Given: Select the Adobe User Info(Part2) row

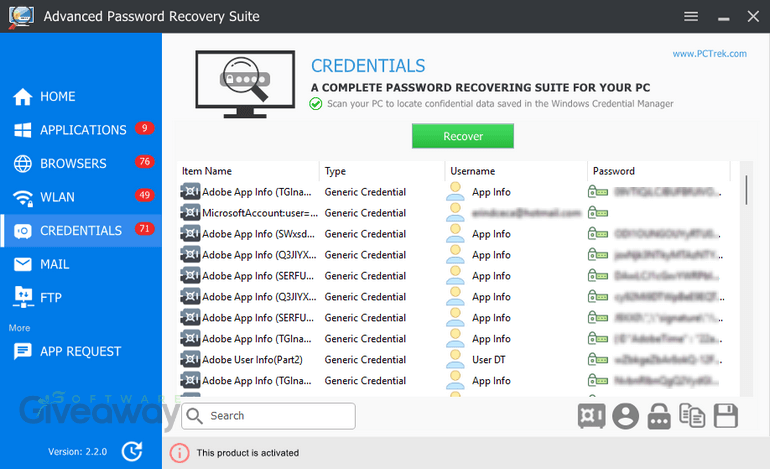Looking at the screenshot, I should click(x=458, y=359).
